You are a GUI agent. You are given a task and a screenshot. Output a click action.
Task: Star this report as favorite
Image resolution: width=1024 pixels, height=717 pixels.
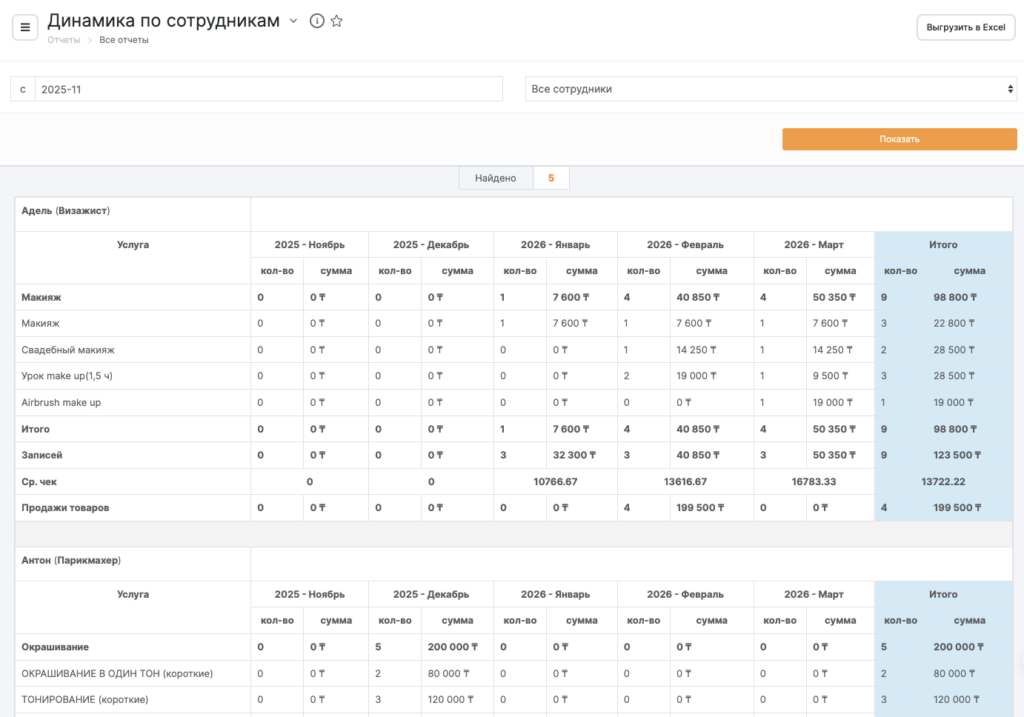(x=337, y=21)
